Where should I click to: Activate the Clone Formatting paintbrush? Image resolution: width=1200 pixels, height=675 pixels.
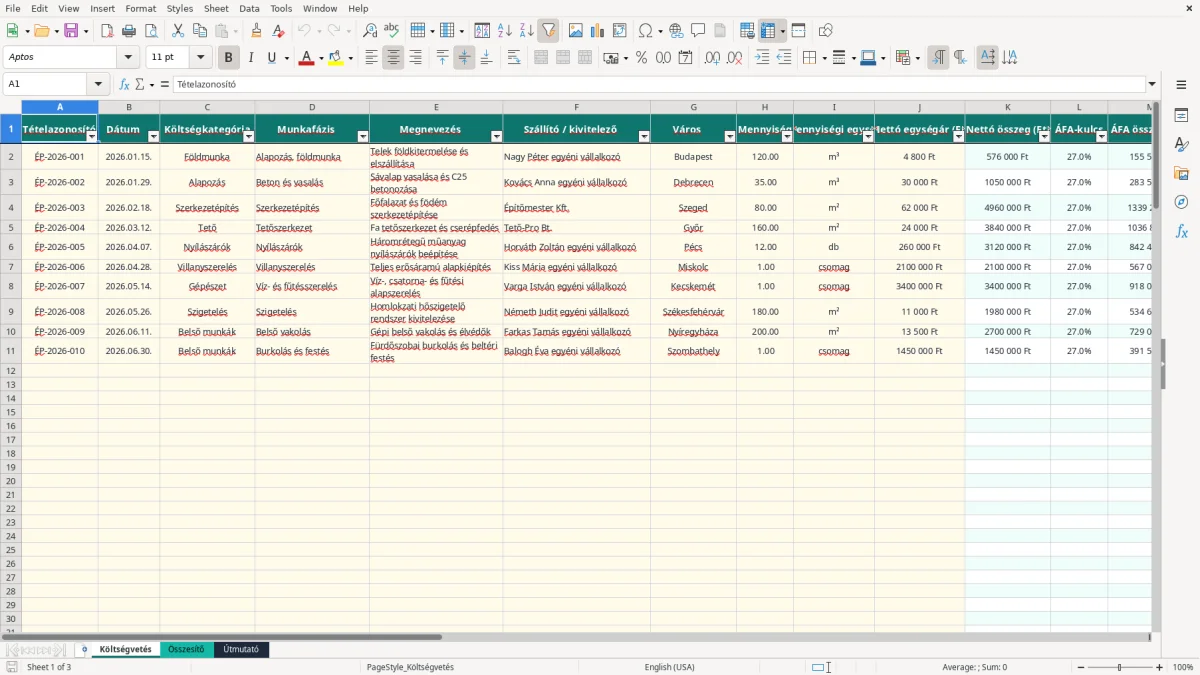(256, 31)
